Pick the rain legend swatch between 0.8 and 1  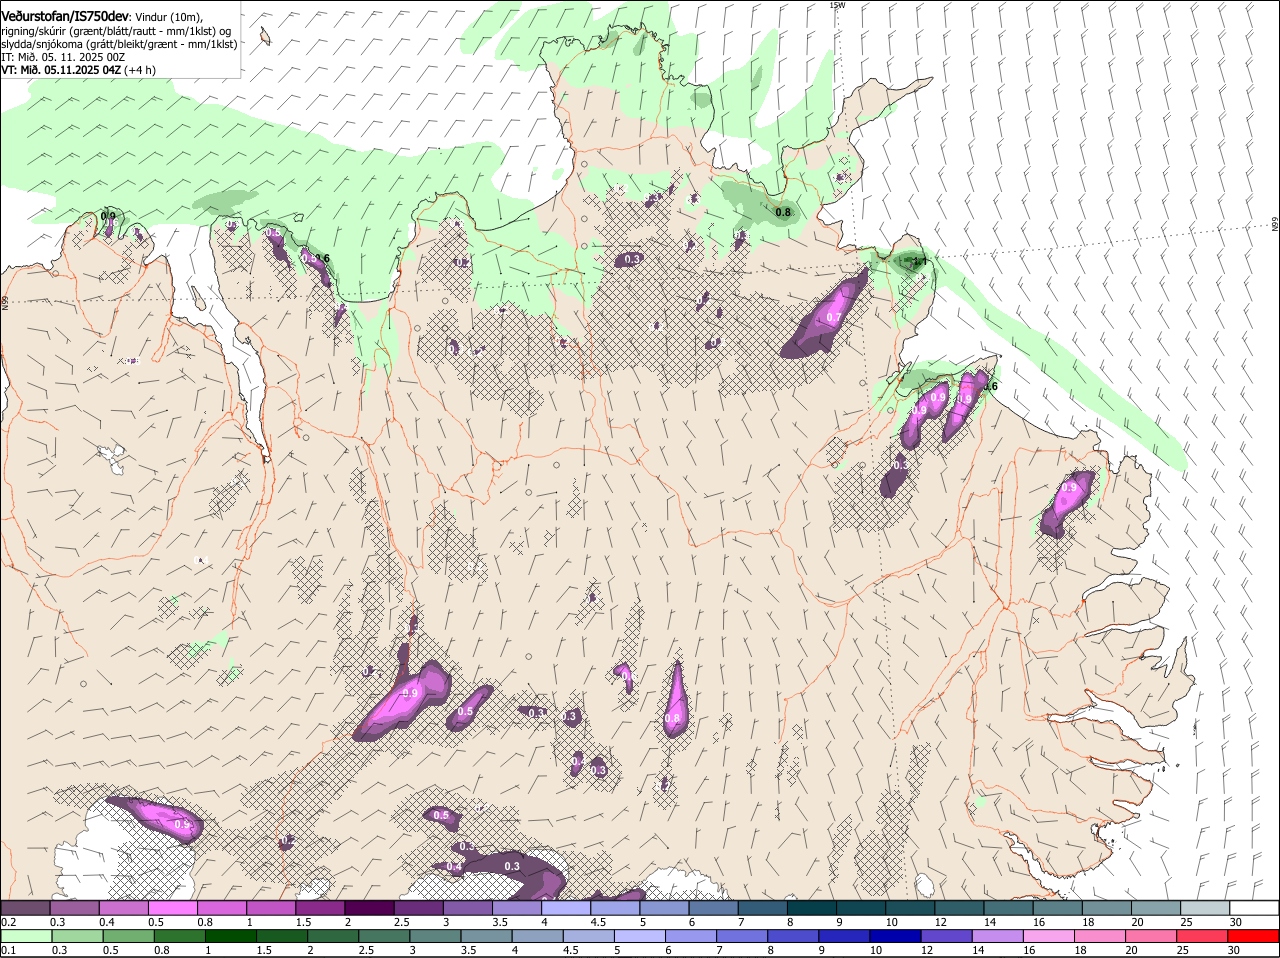tap(179, 936)
